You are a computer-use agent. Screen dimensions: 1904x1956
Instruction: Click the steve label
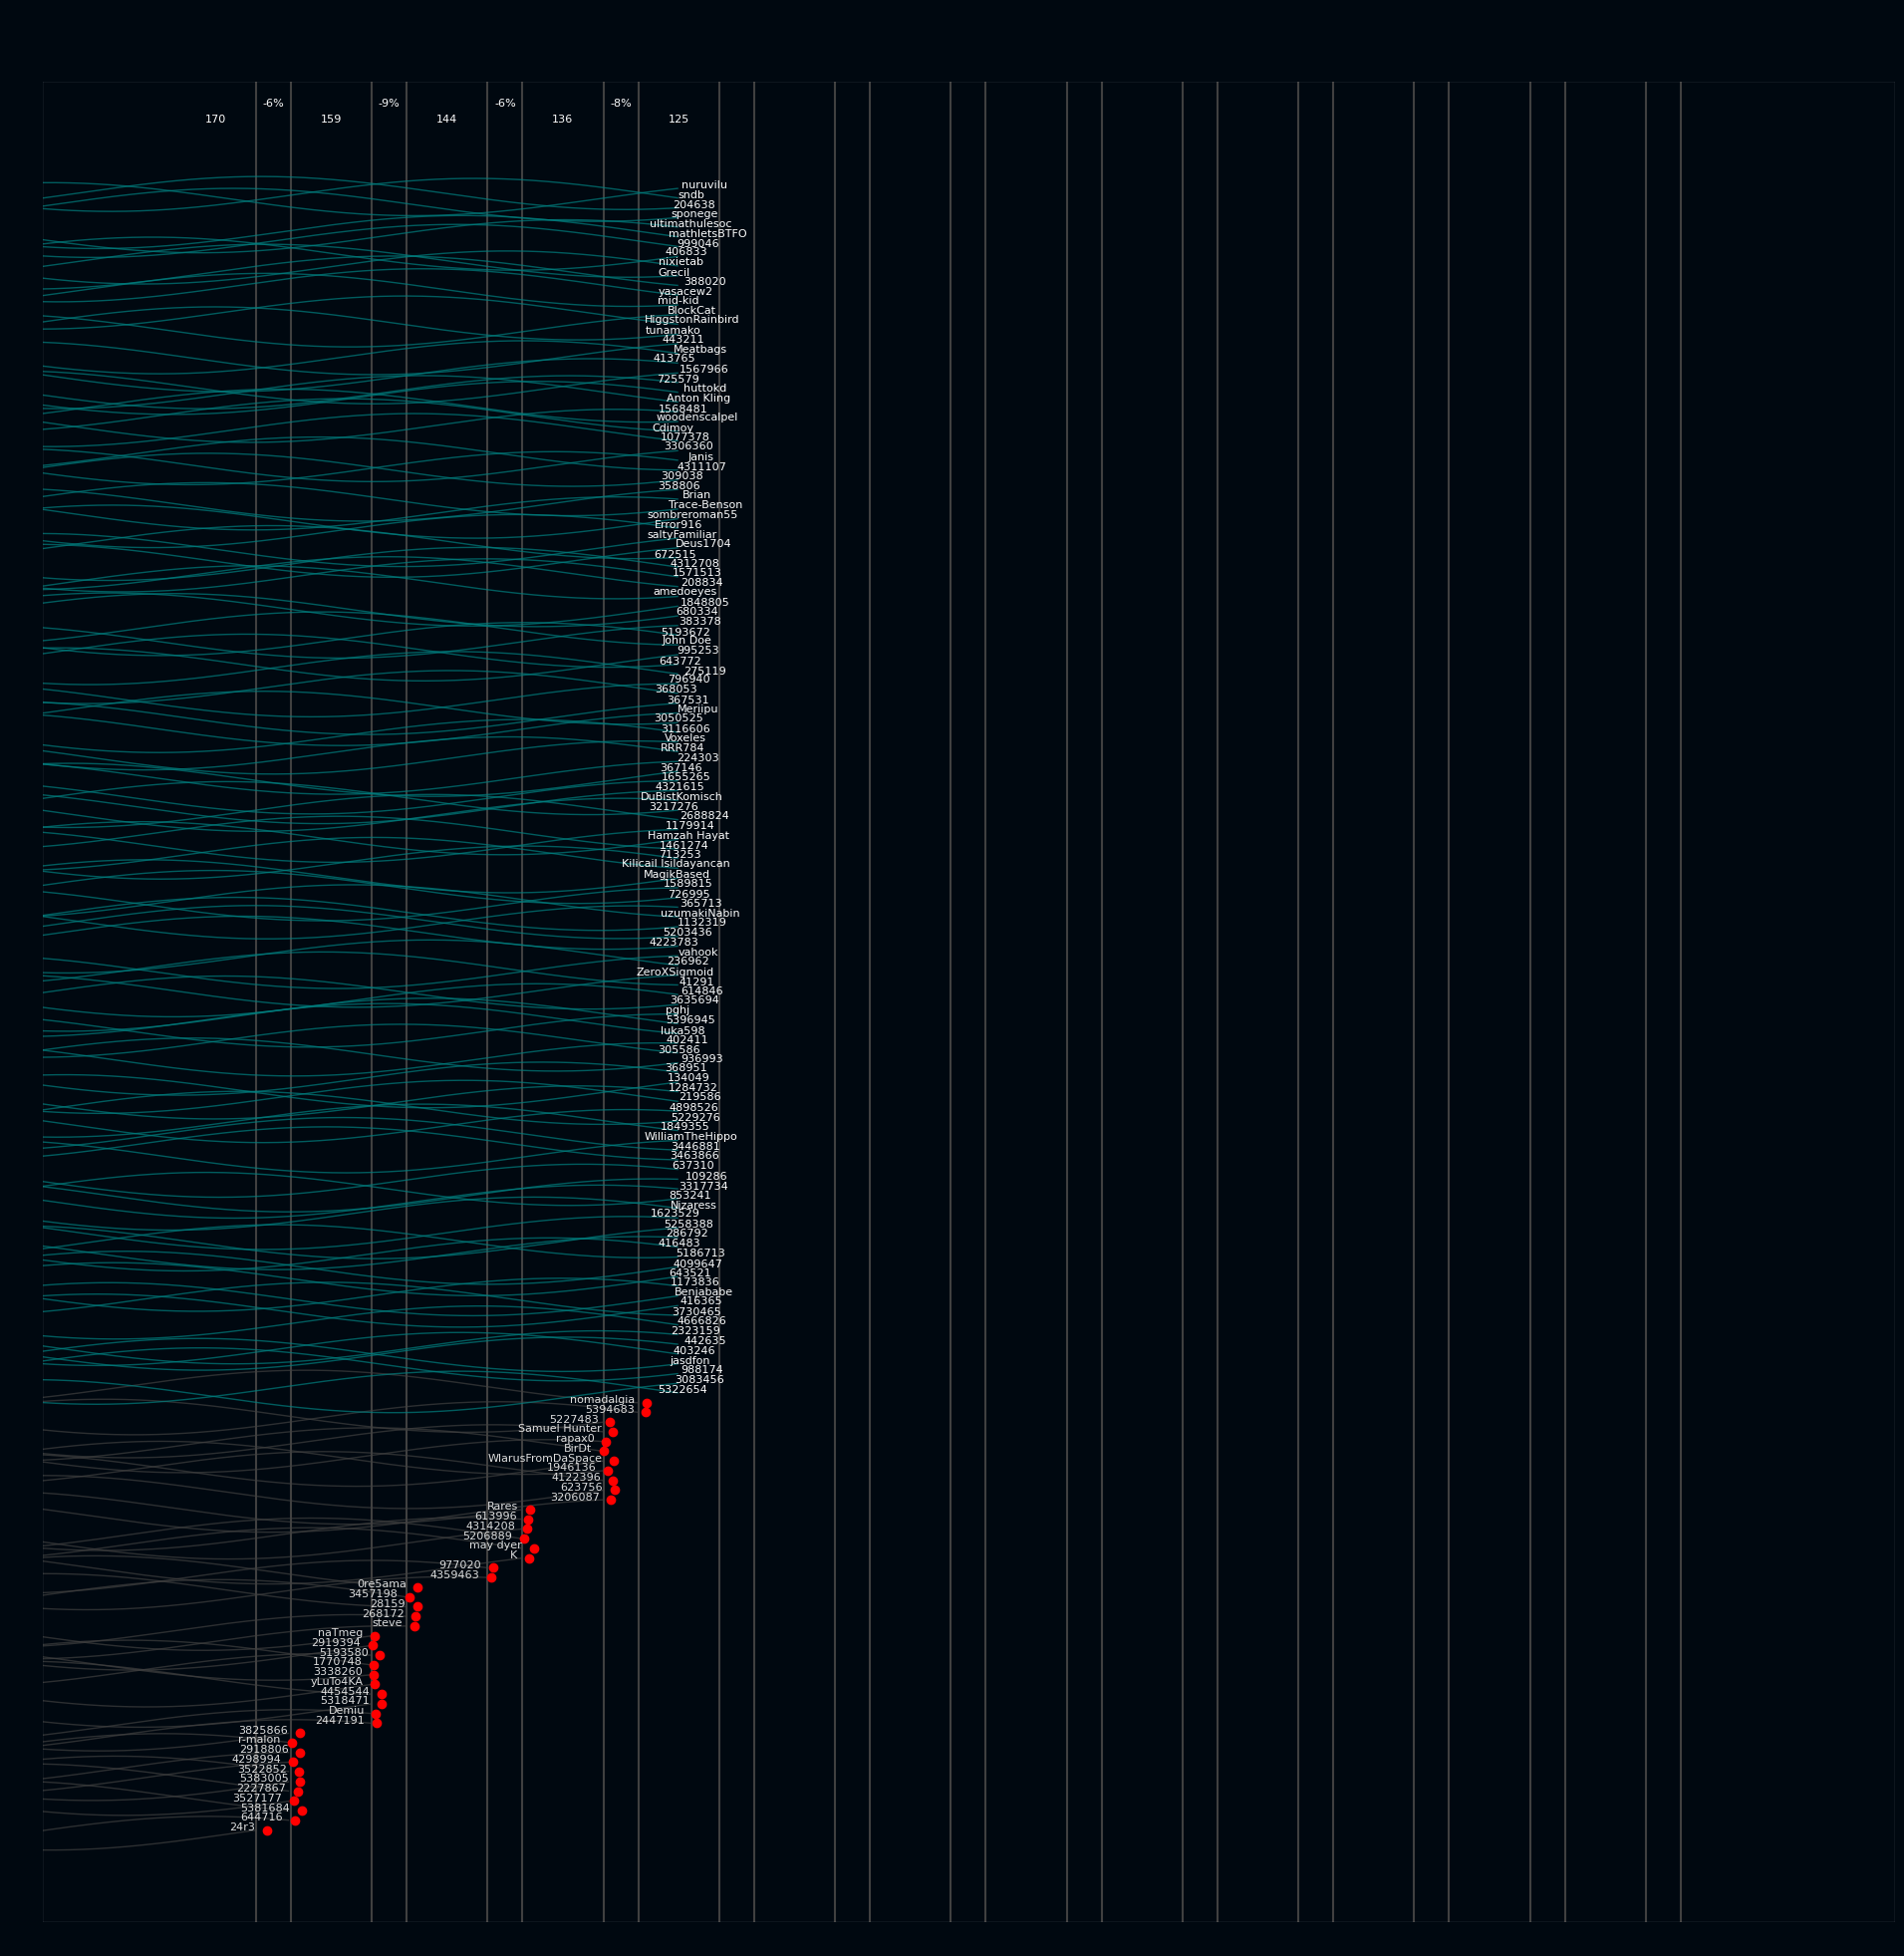coord(386,1623)
